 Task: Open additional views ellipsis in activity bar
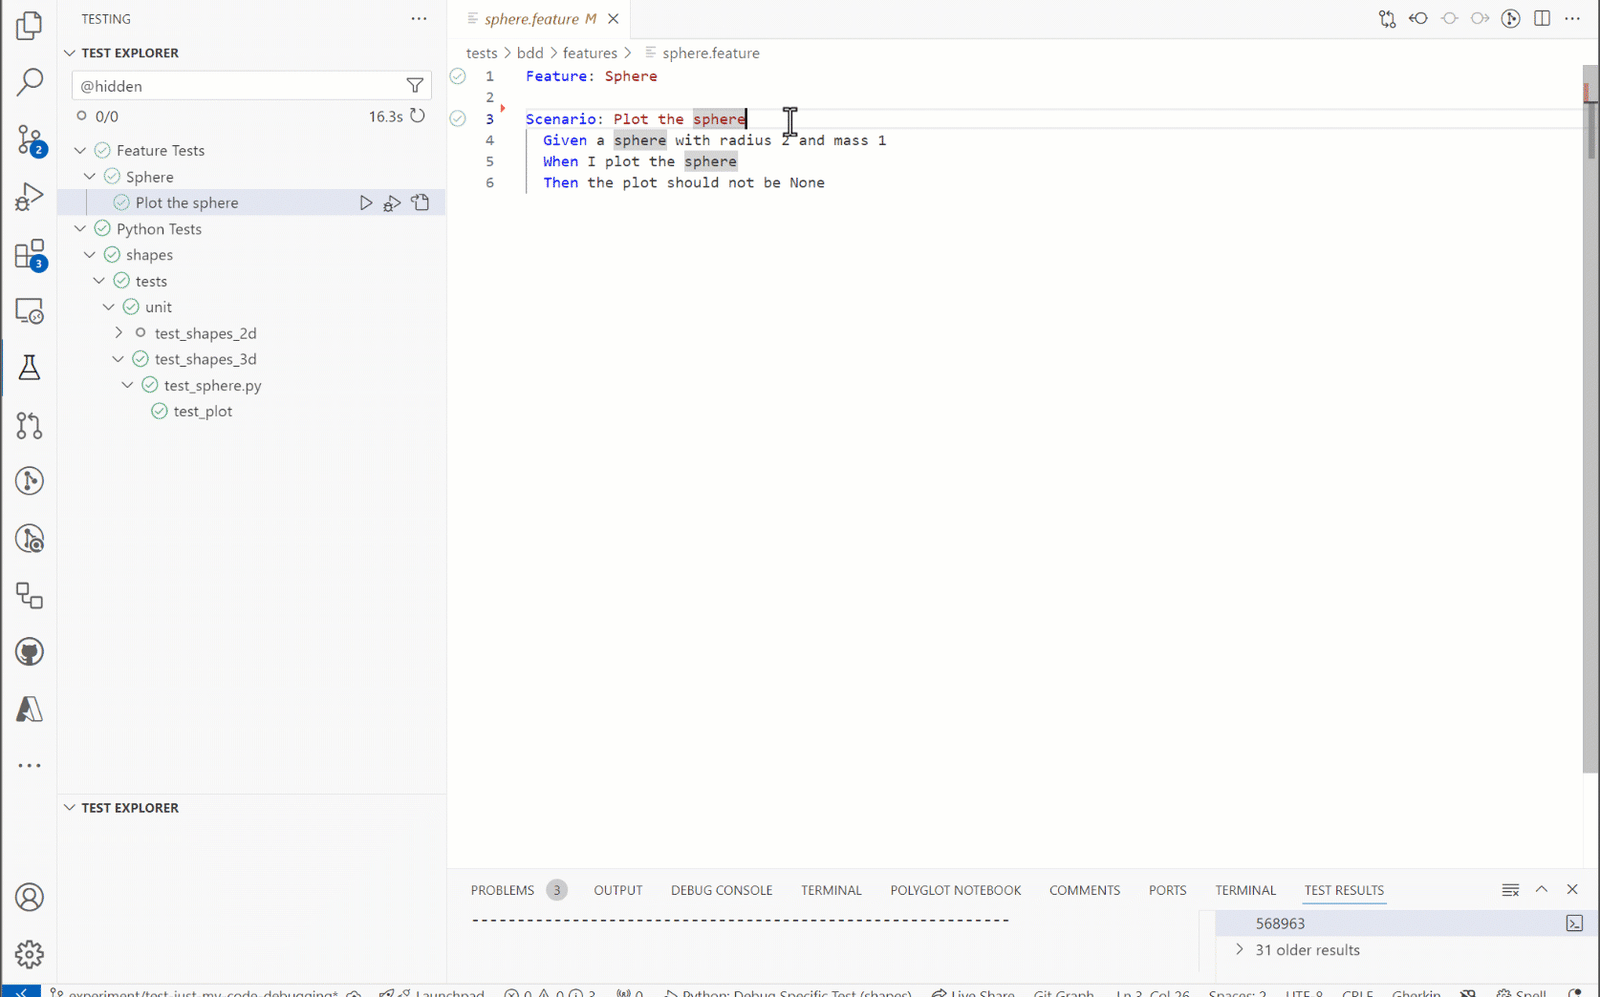(x=29, y=766)
